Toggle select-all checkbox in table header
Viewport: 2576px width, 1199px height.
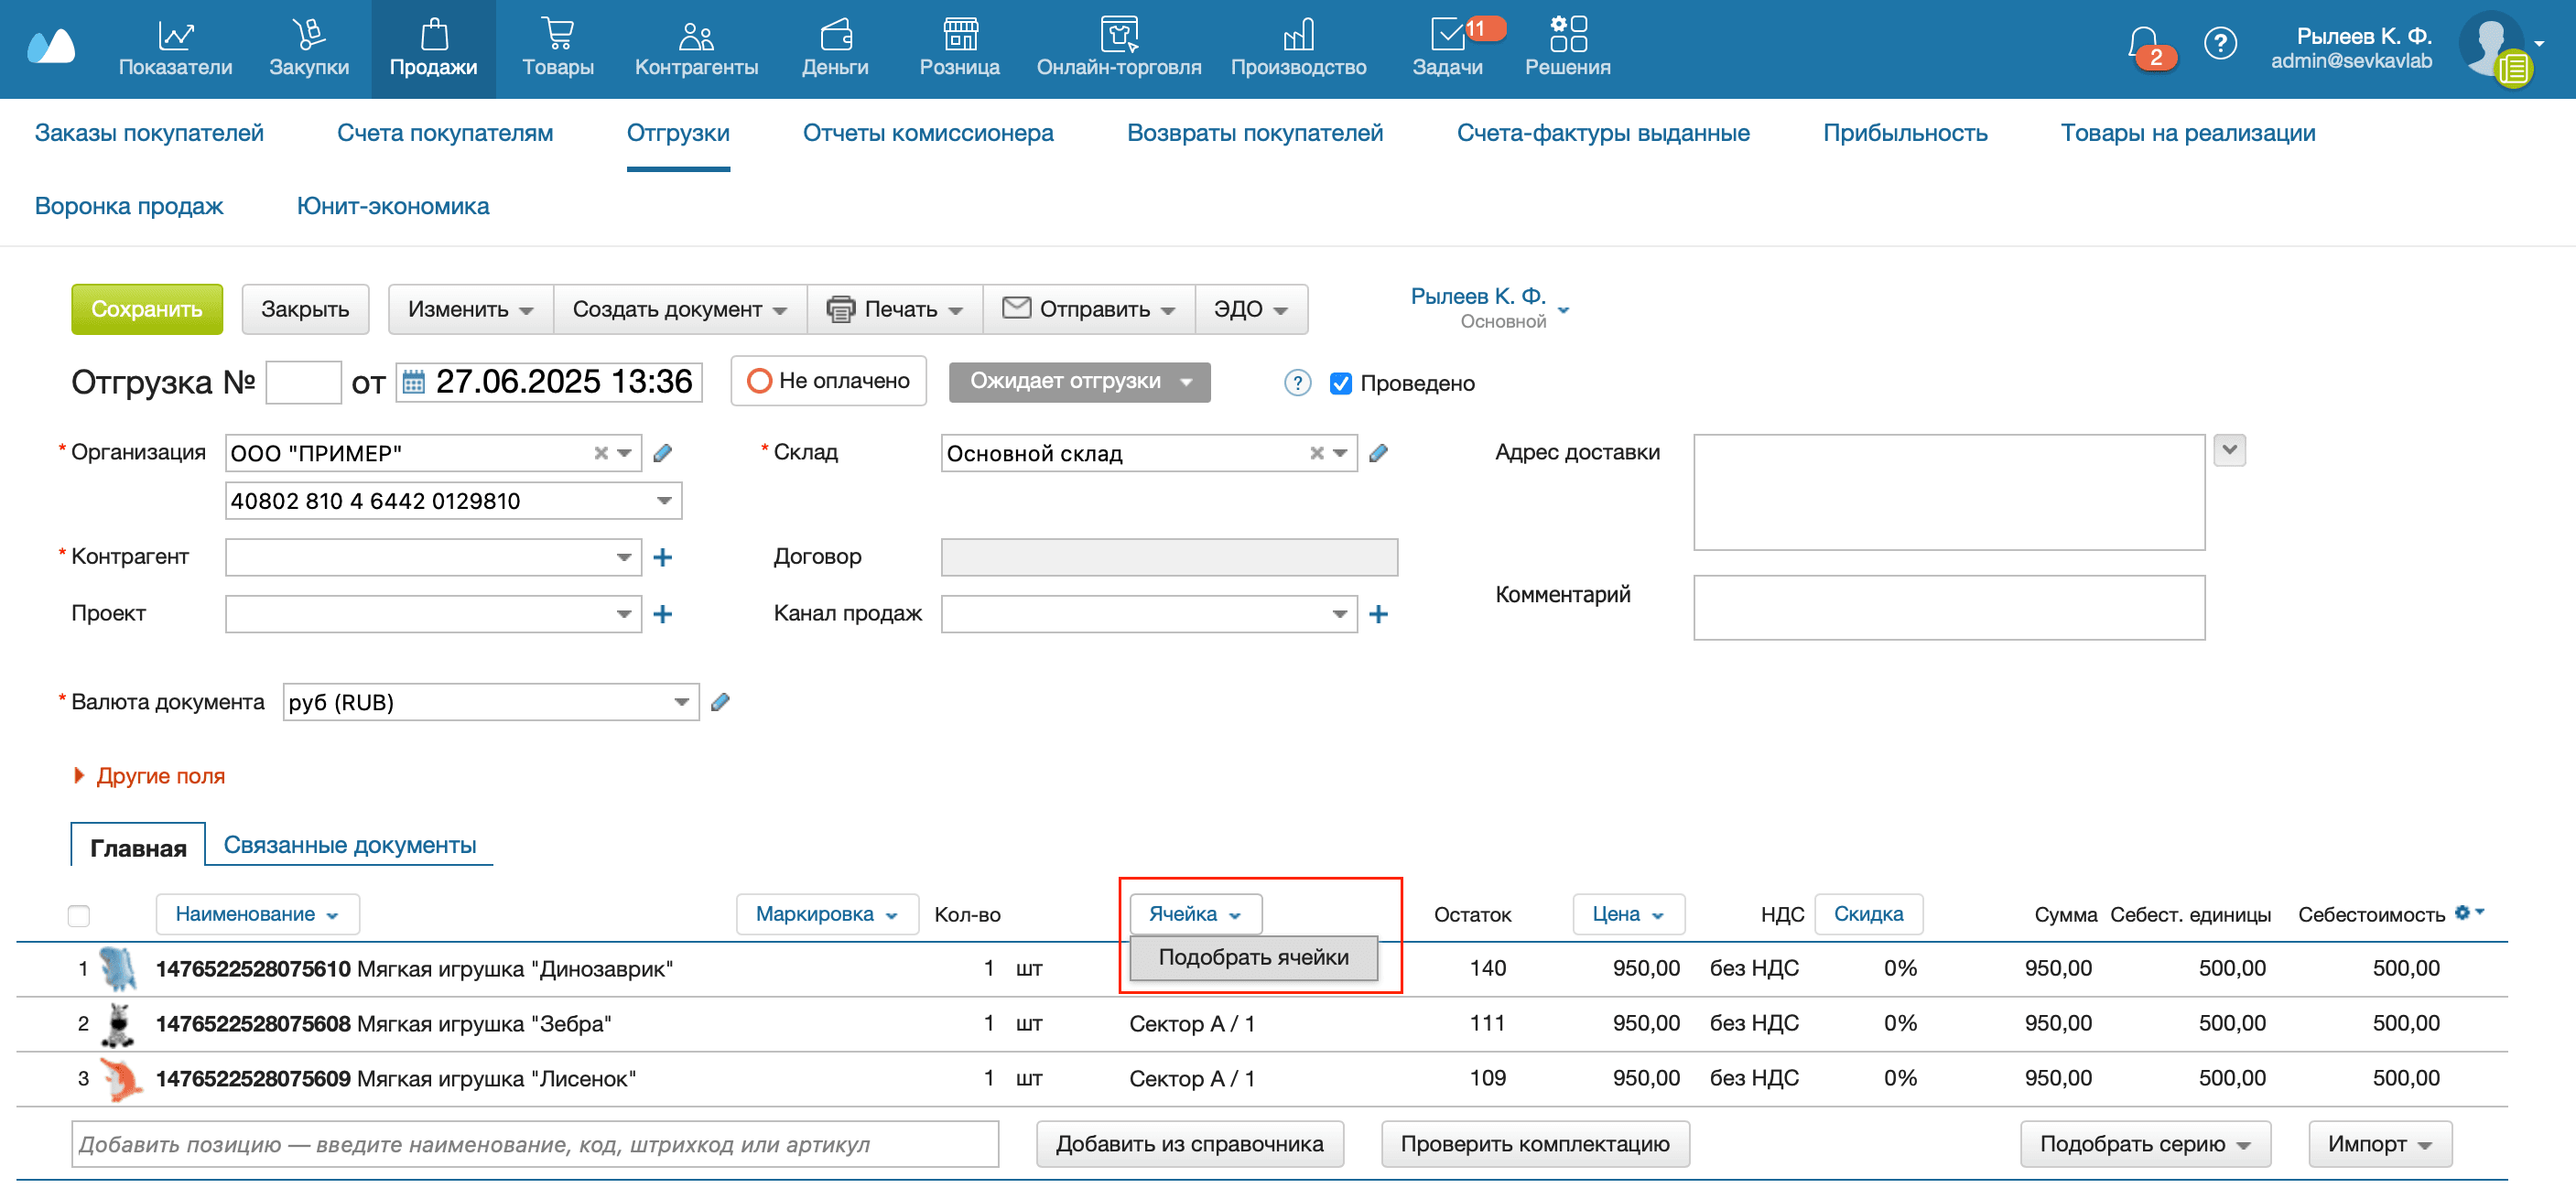tap(79, 914)
